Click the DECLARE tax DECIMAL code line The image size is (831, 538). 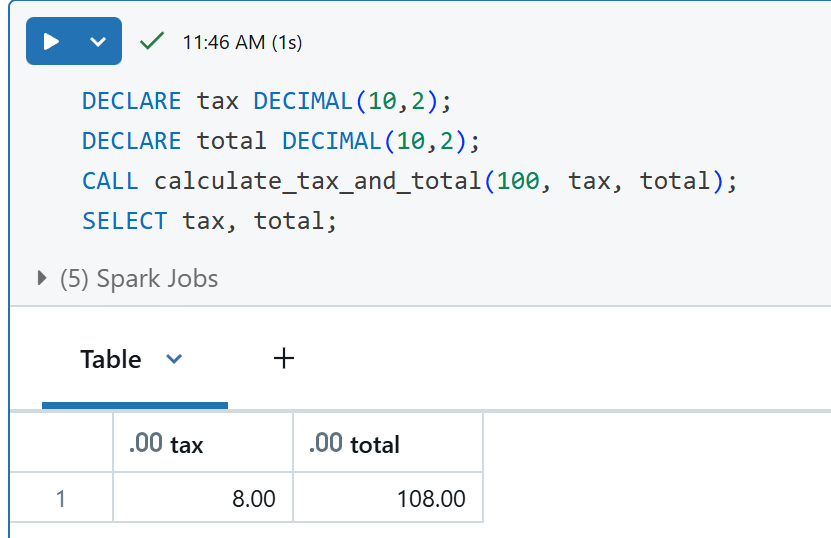[x=267, y=101]
